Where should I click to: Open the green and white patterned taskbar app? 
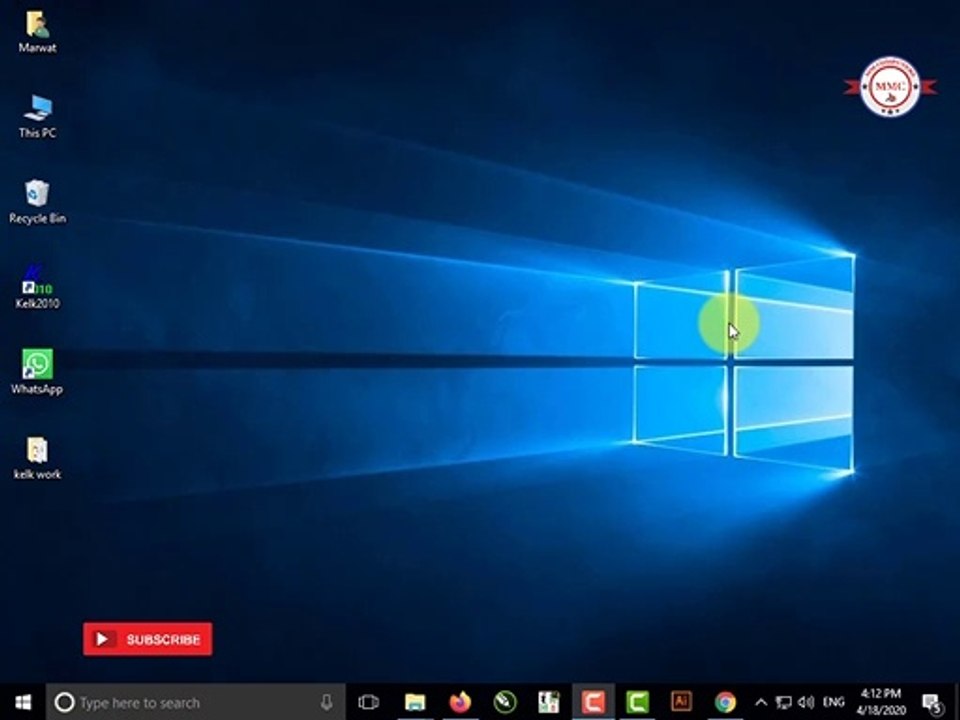(x=549, y=702)
